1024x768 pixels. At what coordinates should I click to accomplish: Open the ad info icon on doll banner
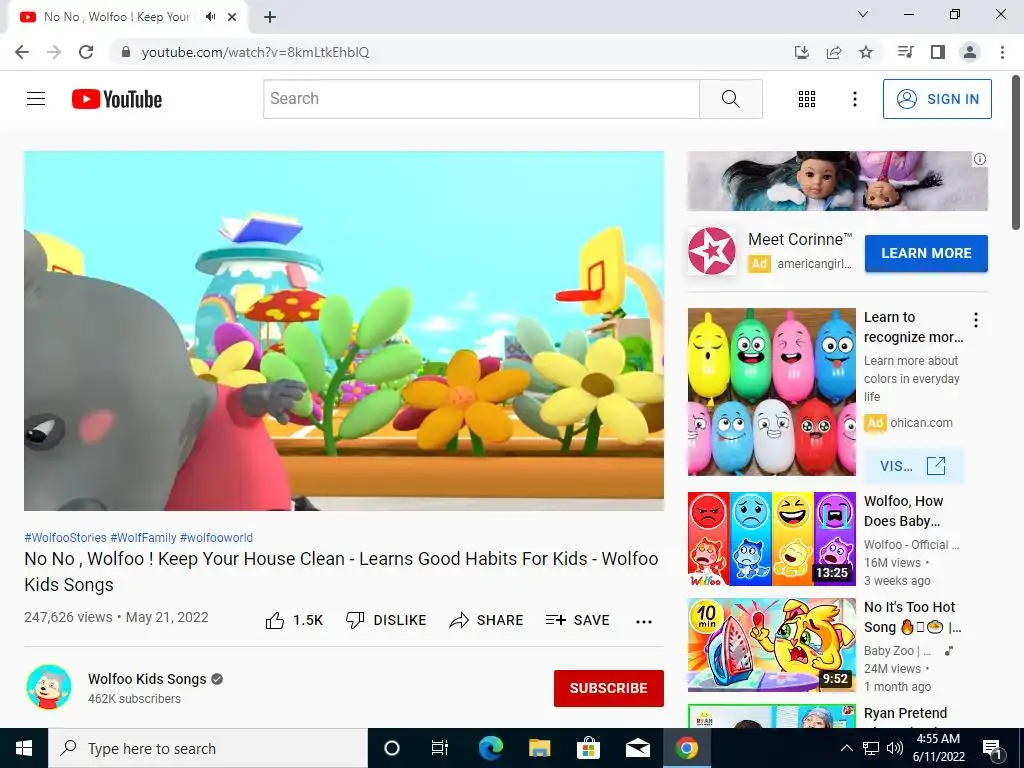pos(980,159)
